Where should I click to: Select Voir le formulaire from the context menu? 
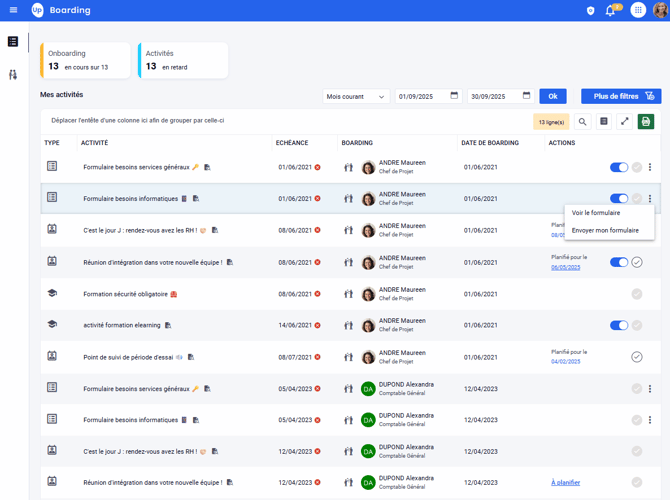pyautogui.click(x=596, y=213)
